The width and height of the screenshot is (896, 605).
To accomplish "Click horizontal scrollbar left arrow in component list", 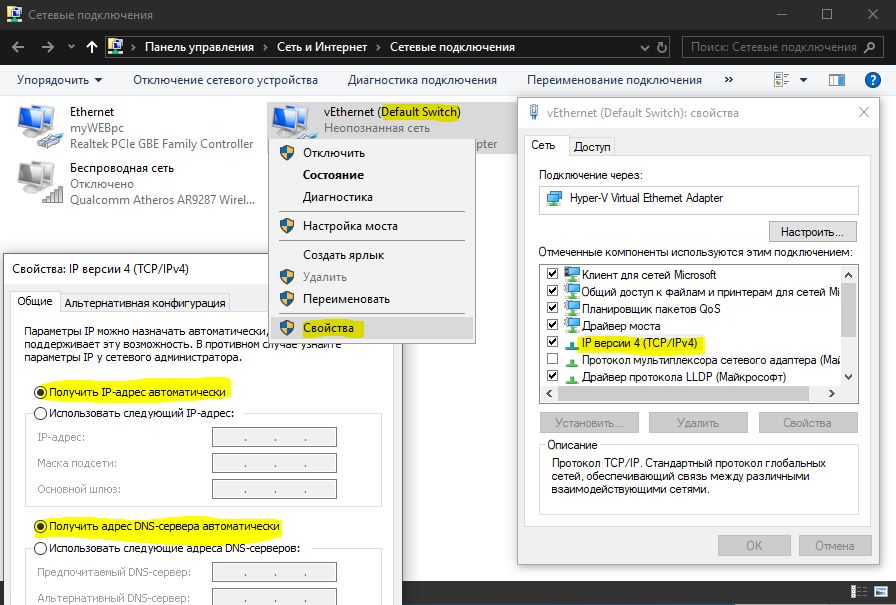I will (550, 394).
